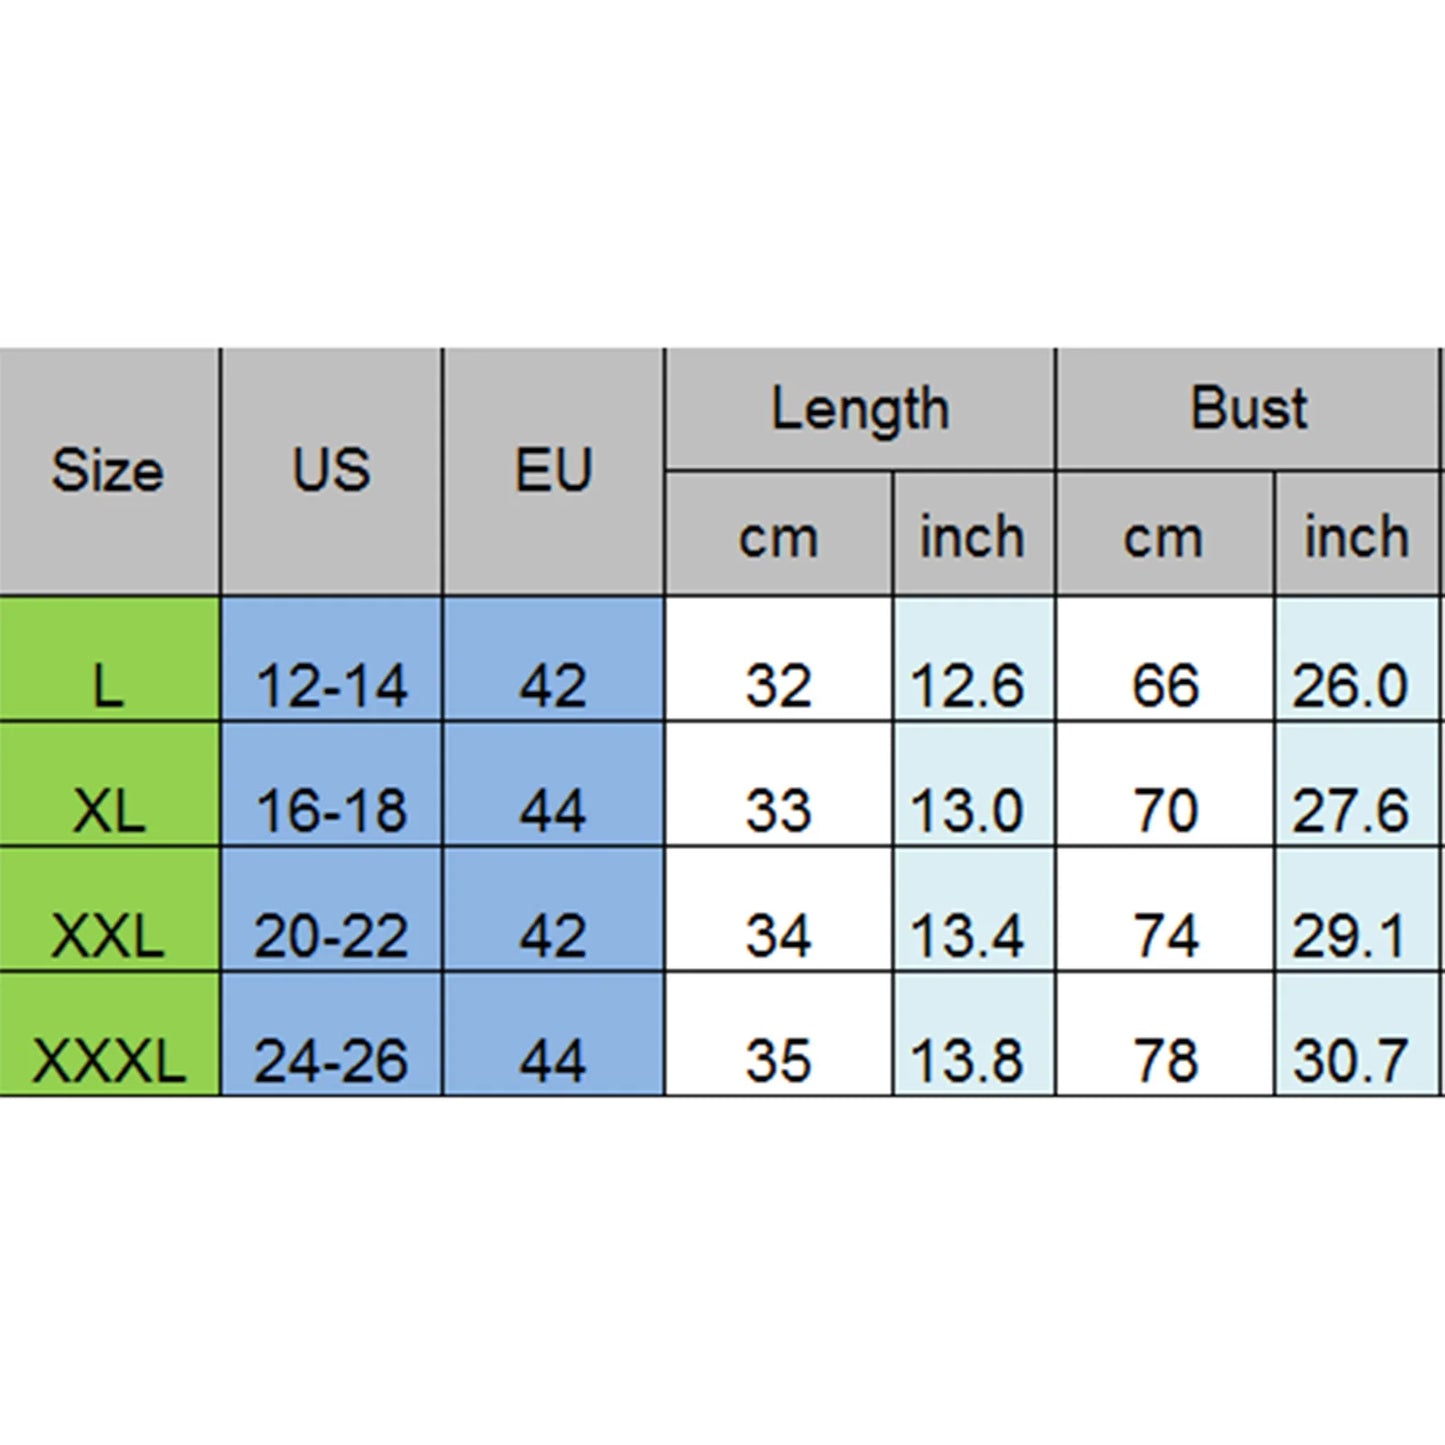1445x1445 pixels.
Task: Select the green L size cell
Action: tap(108, 660)
